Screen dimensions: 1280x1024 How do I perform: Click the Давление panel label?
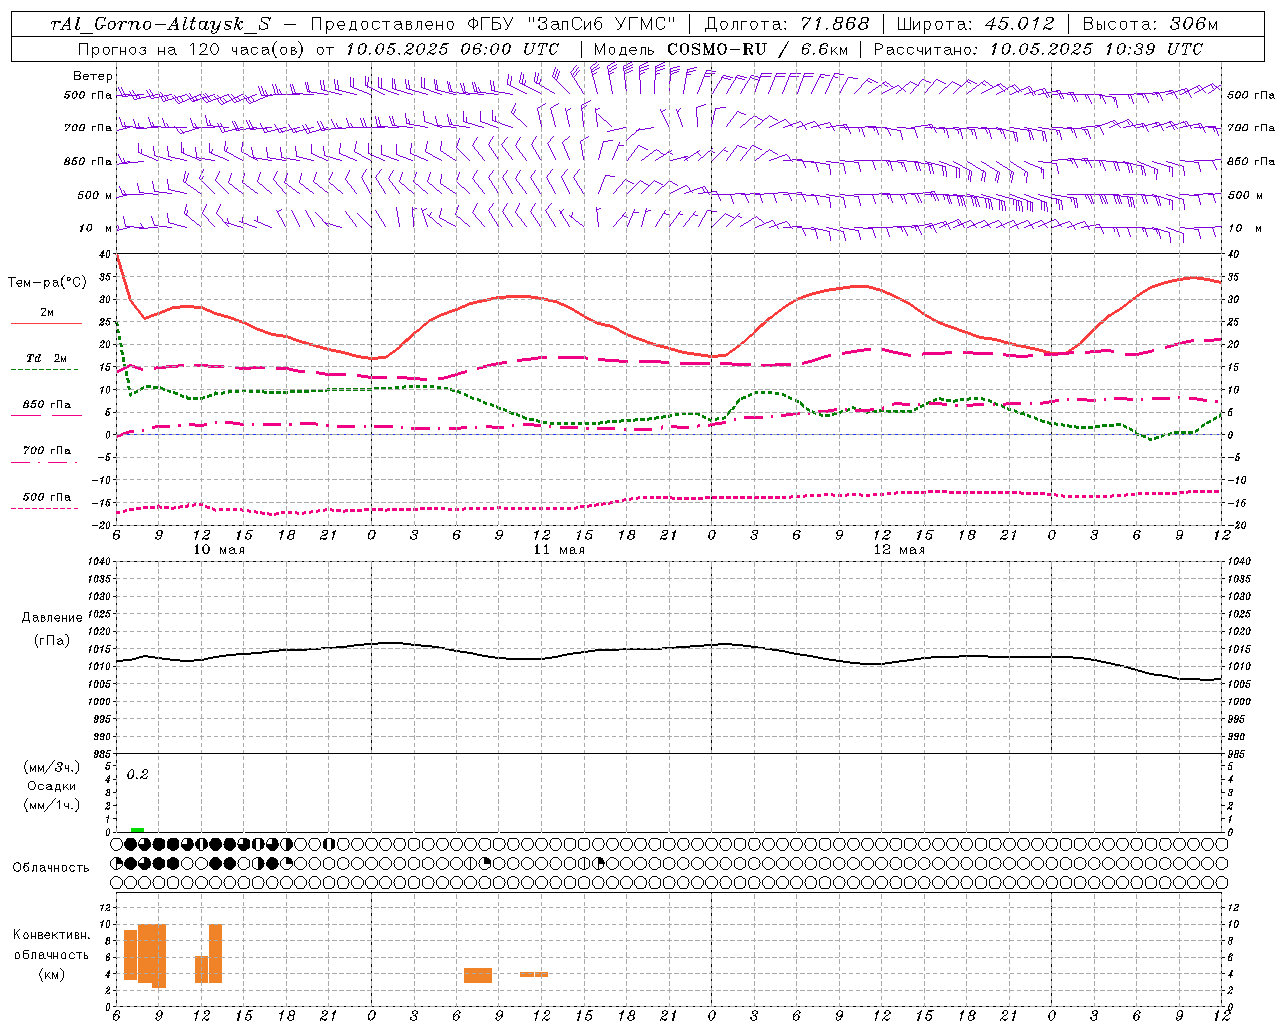pos(52,618)
